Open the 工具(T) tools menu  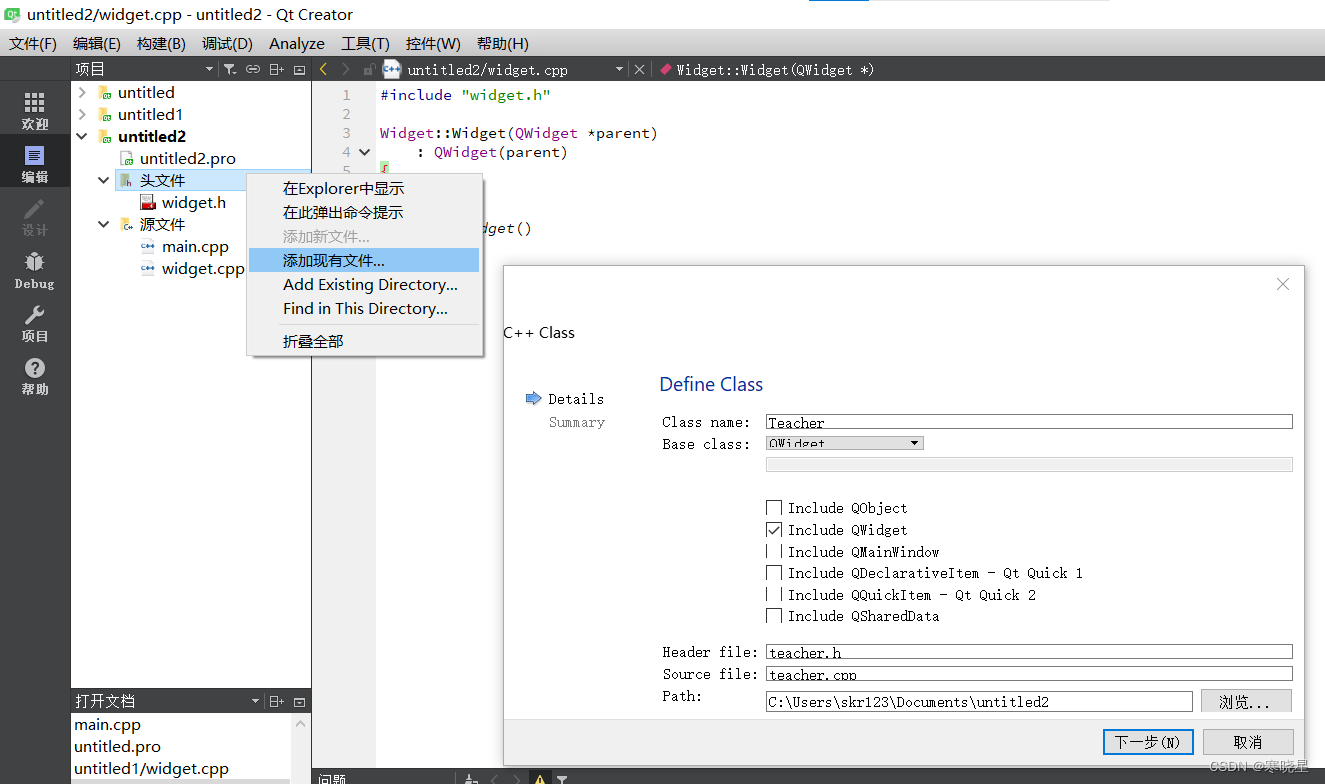(x=365, y=43)
